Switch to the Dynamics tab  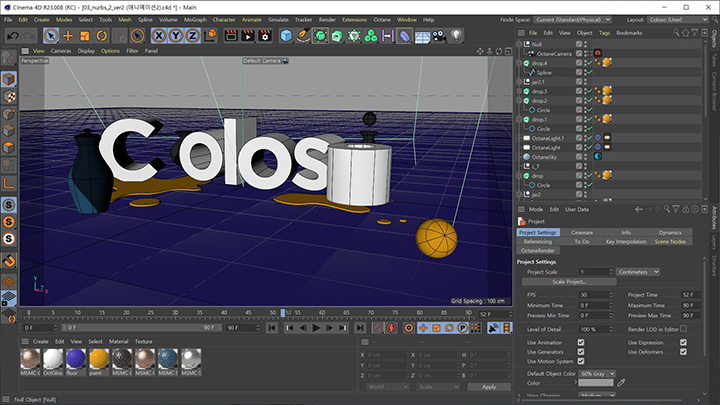click(670, 233)
